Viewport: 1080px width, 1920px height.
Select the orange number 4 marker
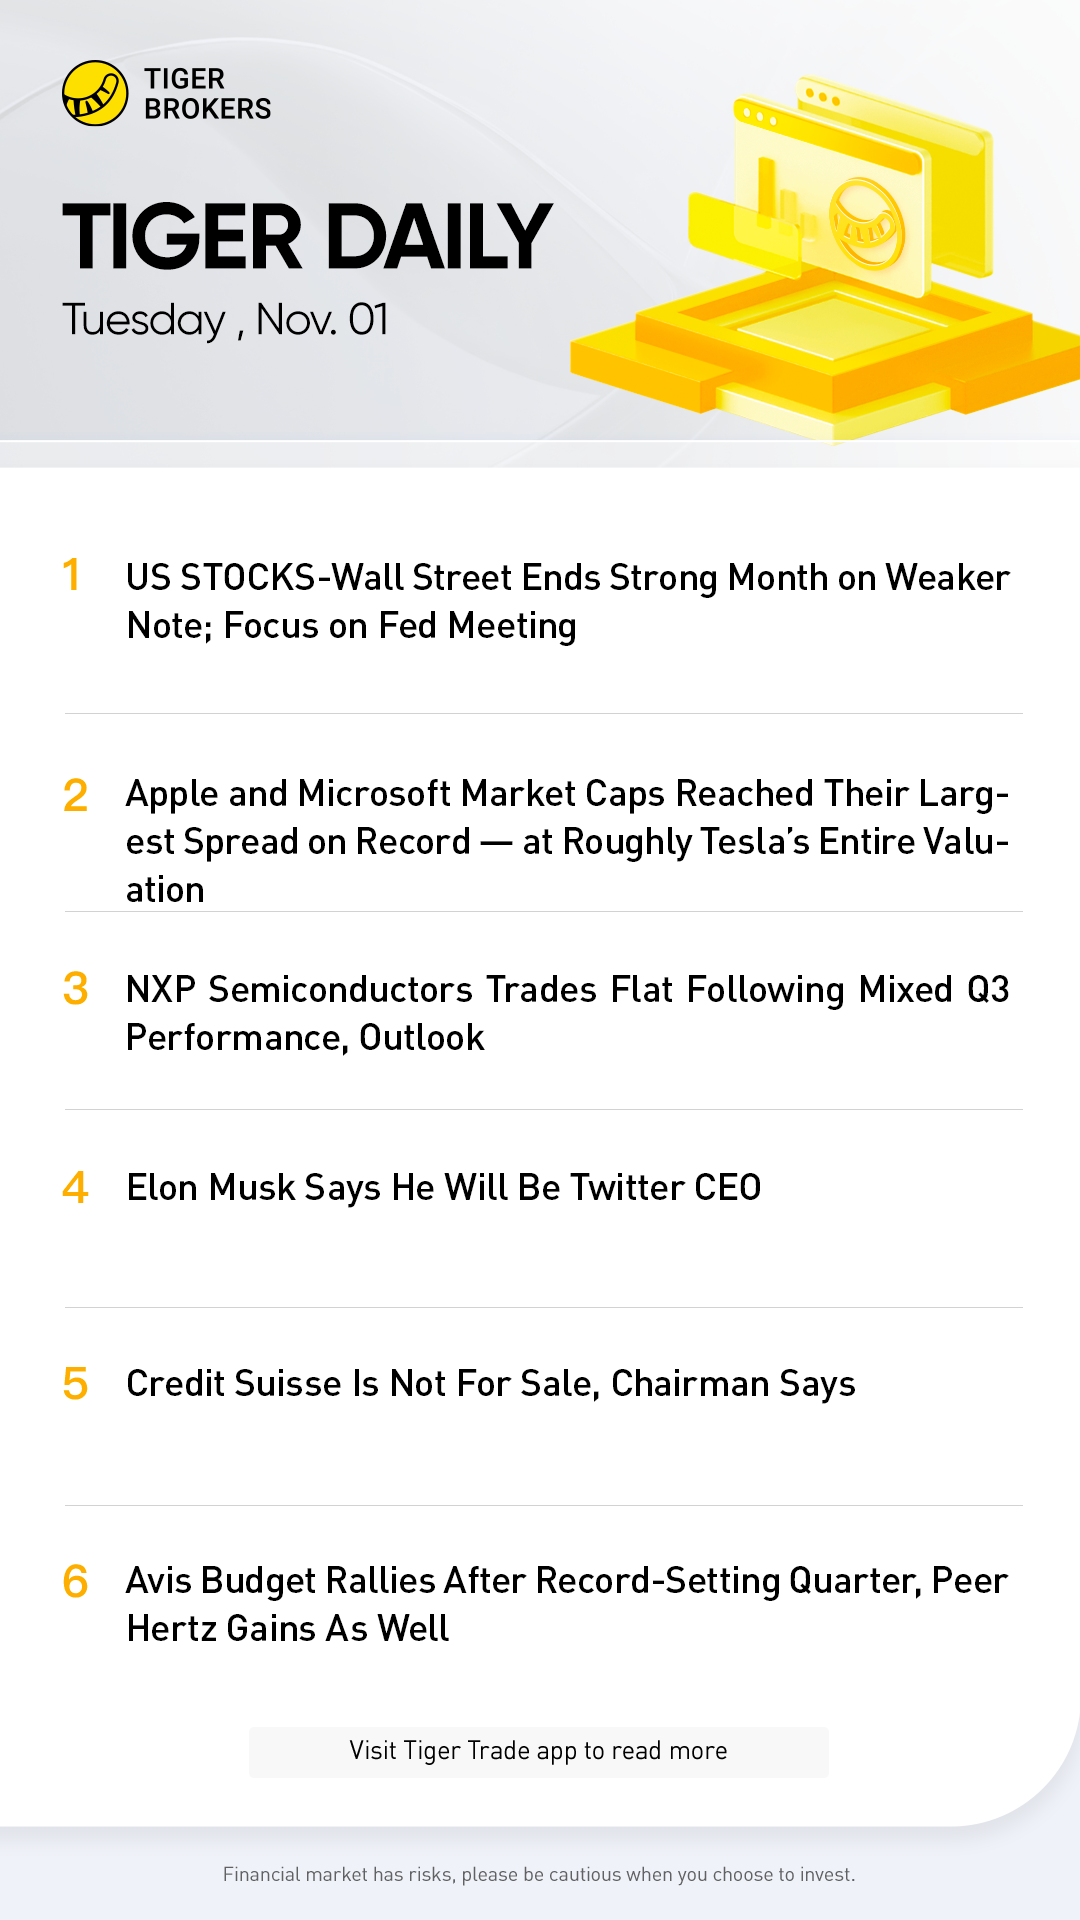(75, 1188)
